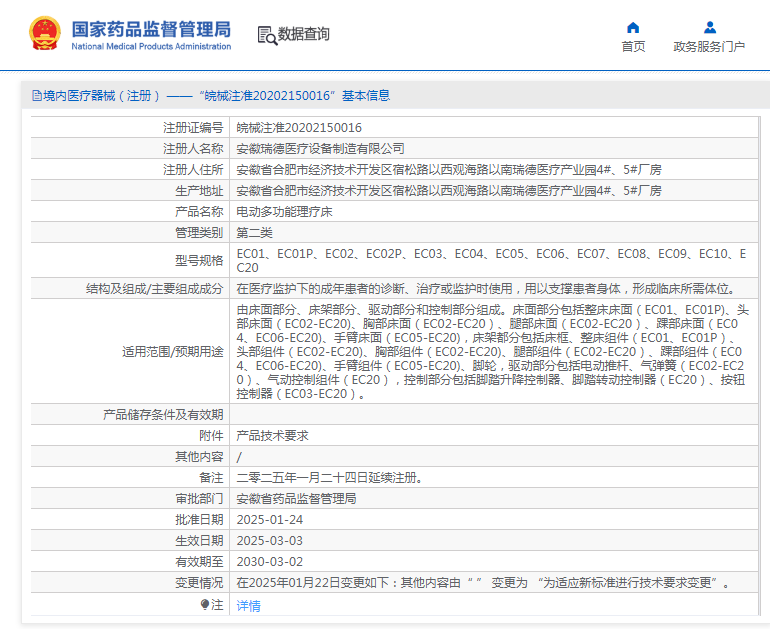Viewport: 770px width, 629px height.
Task: Click the 其他内容 label
Action: tap(199, 457)
